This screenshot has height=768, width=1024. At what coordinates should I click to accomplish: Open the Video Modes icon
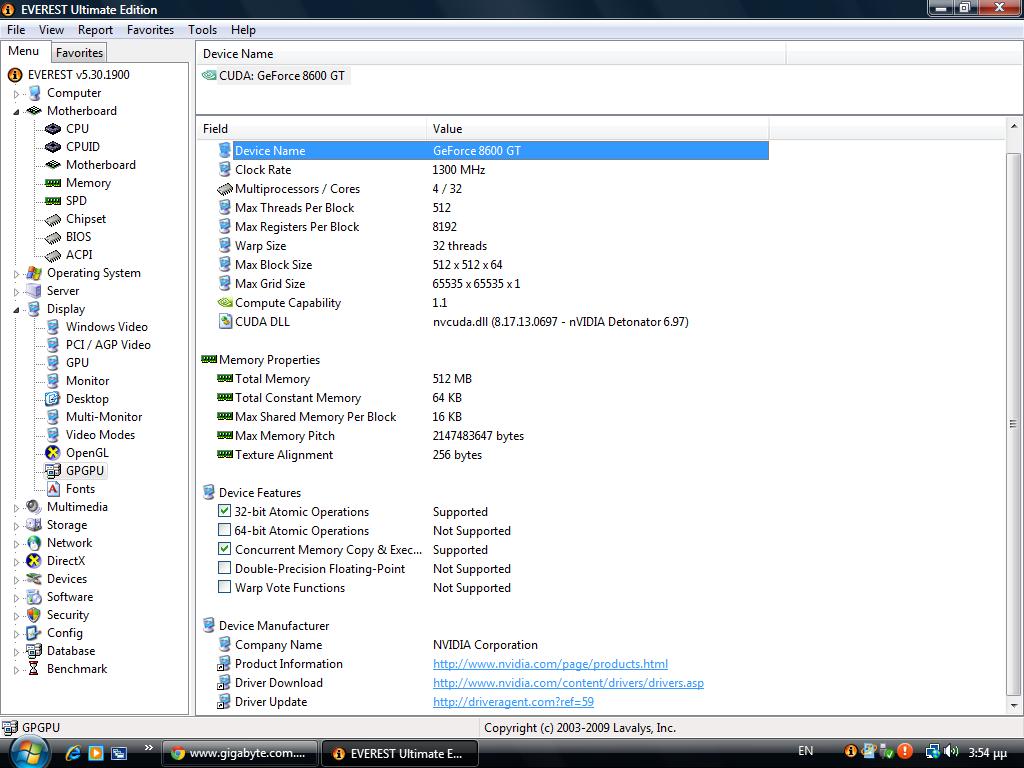coord(53,435)
